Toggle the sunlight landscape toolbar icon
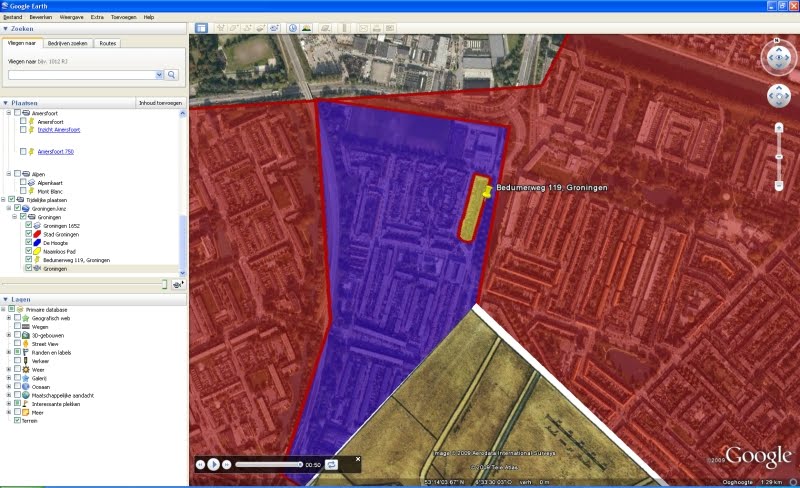 point(306,28)
